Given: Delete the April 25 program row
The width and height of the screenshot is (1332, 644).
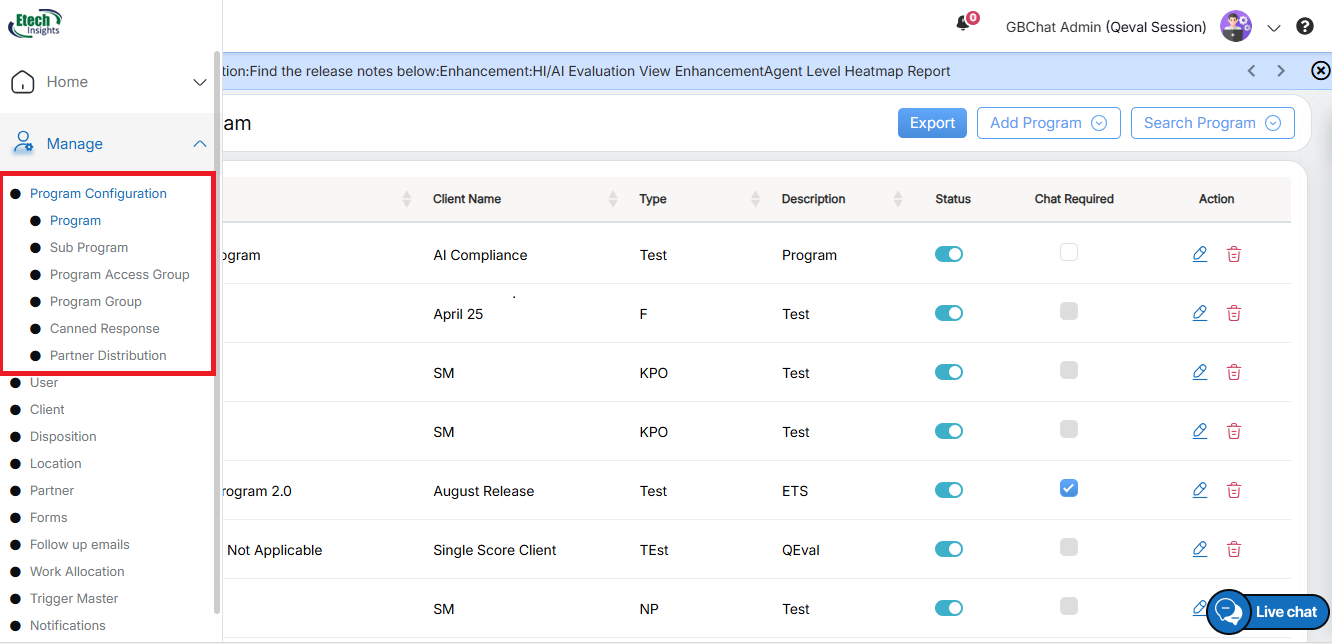Looking at the screenshot, I should 1234,313.
